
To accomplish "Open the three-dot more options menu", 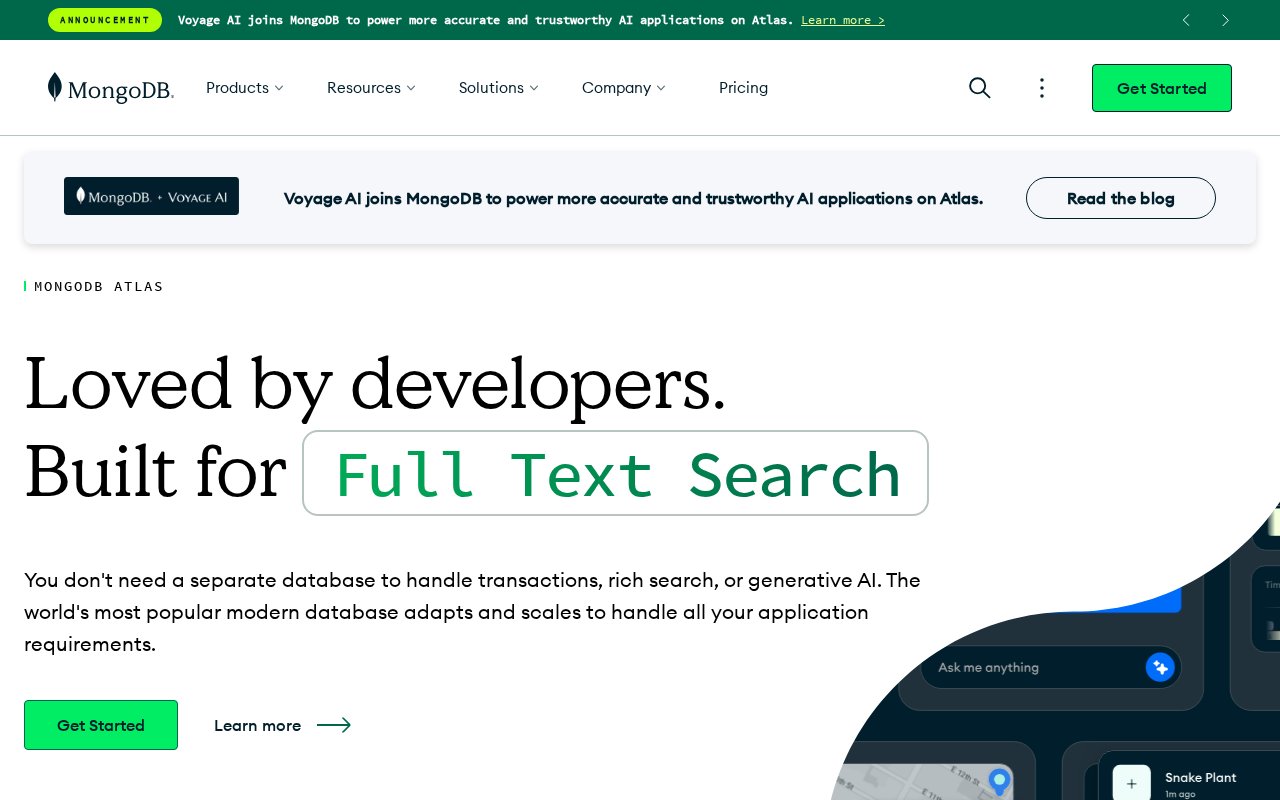I will click(x=1042, y=88).
